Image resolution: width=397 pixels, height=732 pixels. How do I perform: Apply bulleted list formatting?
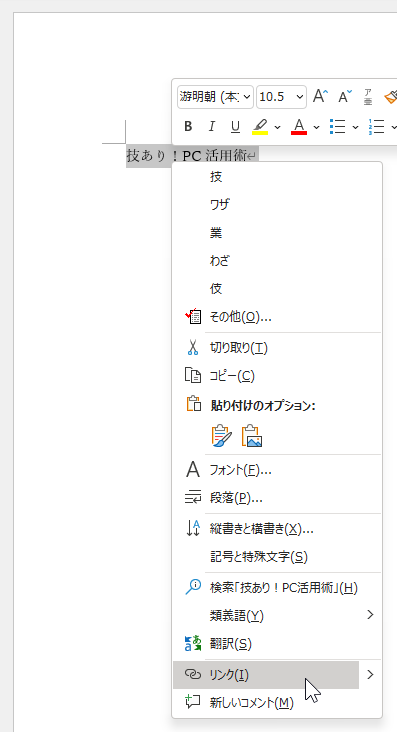click(x=337, y=127)
